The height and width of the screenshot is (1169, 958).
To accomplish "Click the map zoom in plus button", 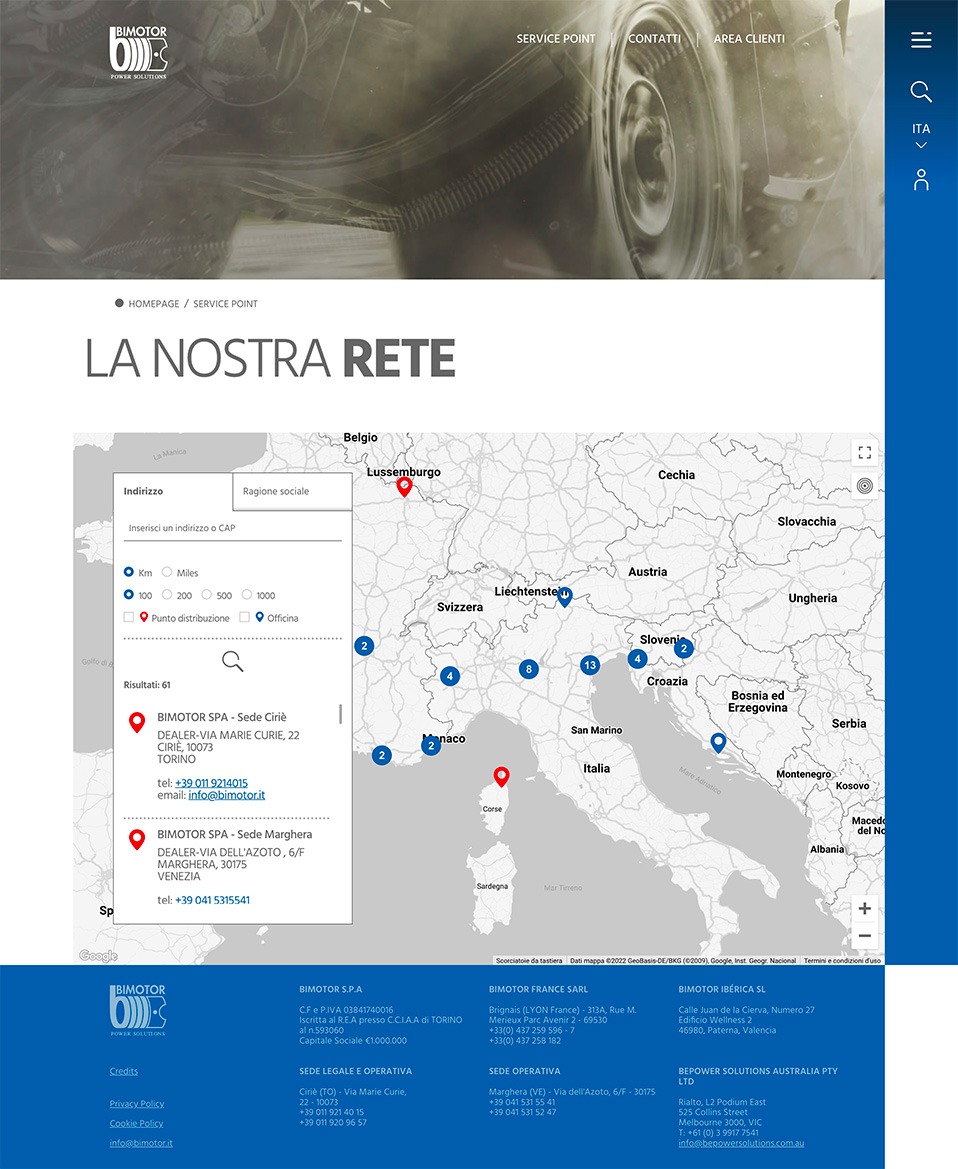I will (864, 909).
